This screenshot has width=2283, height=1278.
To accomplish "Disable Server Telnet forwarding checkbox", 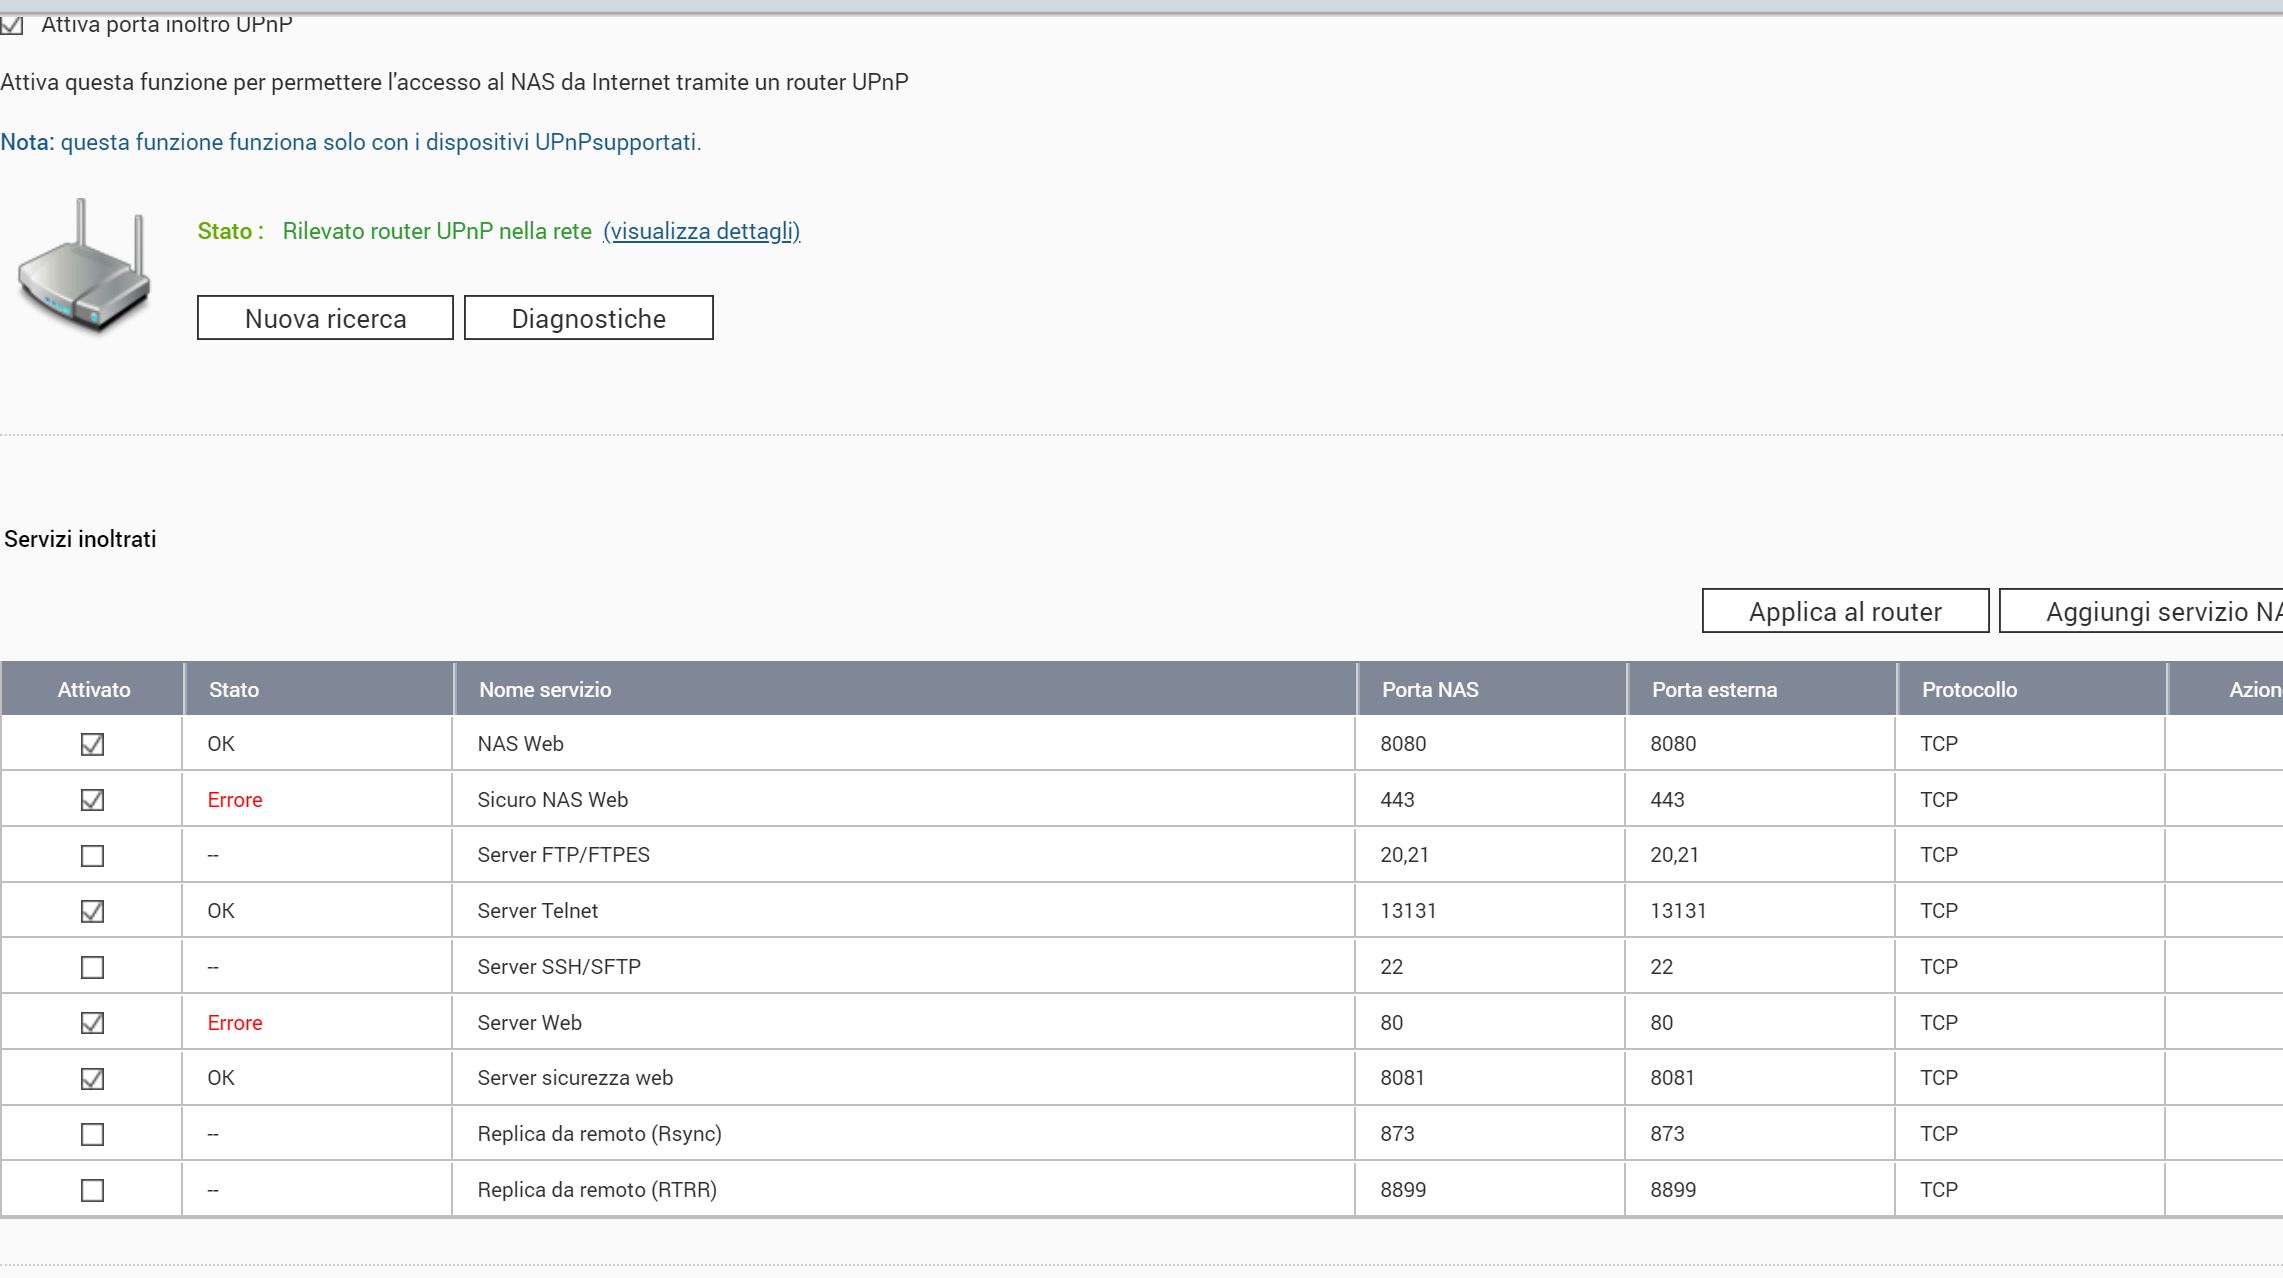I will click(x=92, y=911).
